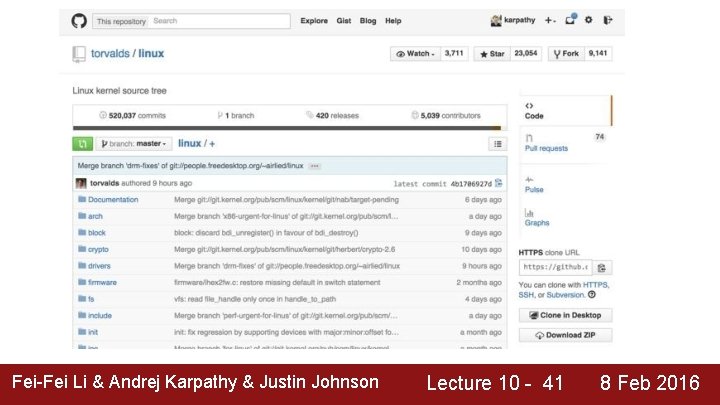Click the repository search field

click(219, 21)
